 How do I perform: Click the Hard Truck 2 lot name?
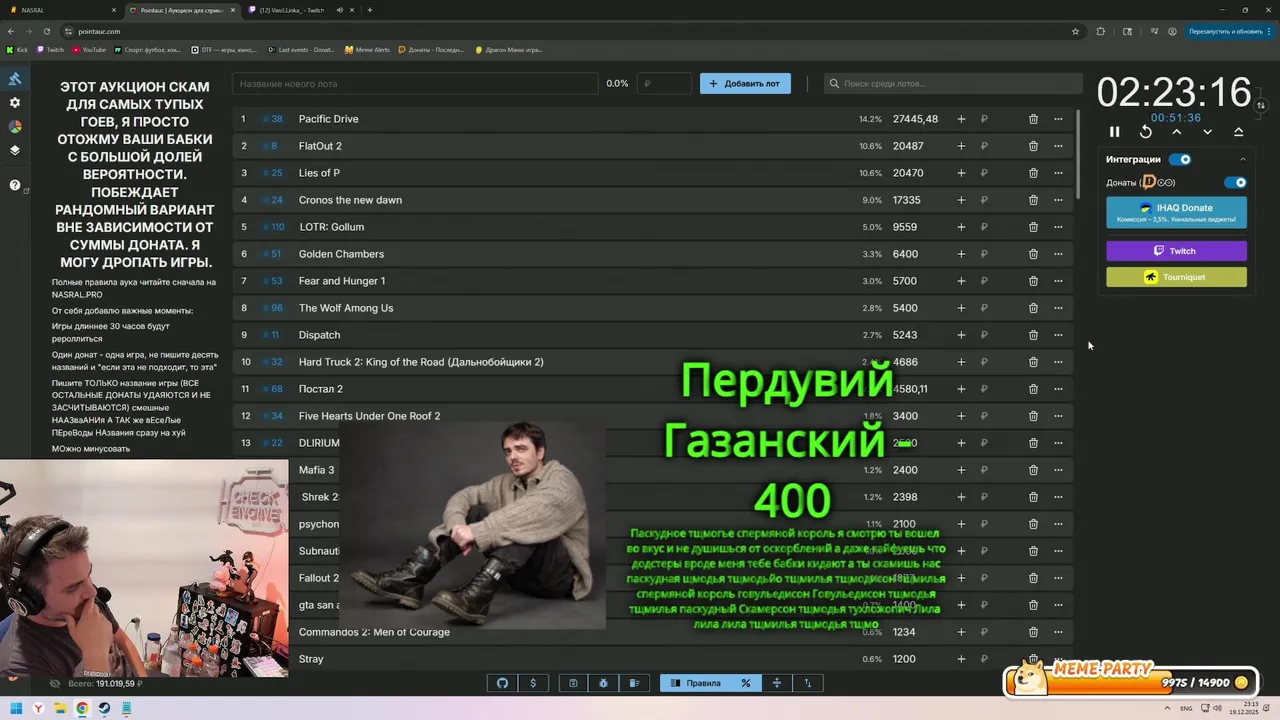click(421, 362)
